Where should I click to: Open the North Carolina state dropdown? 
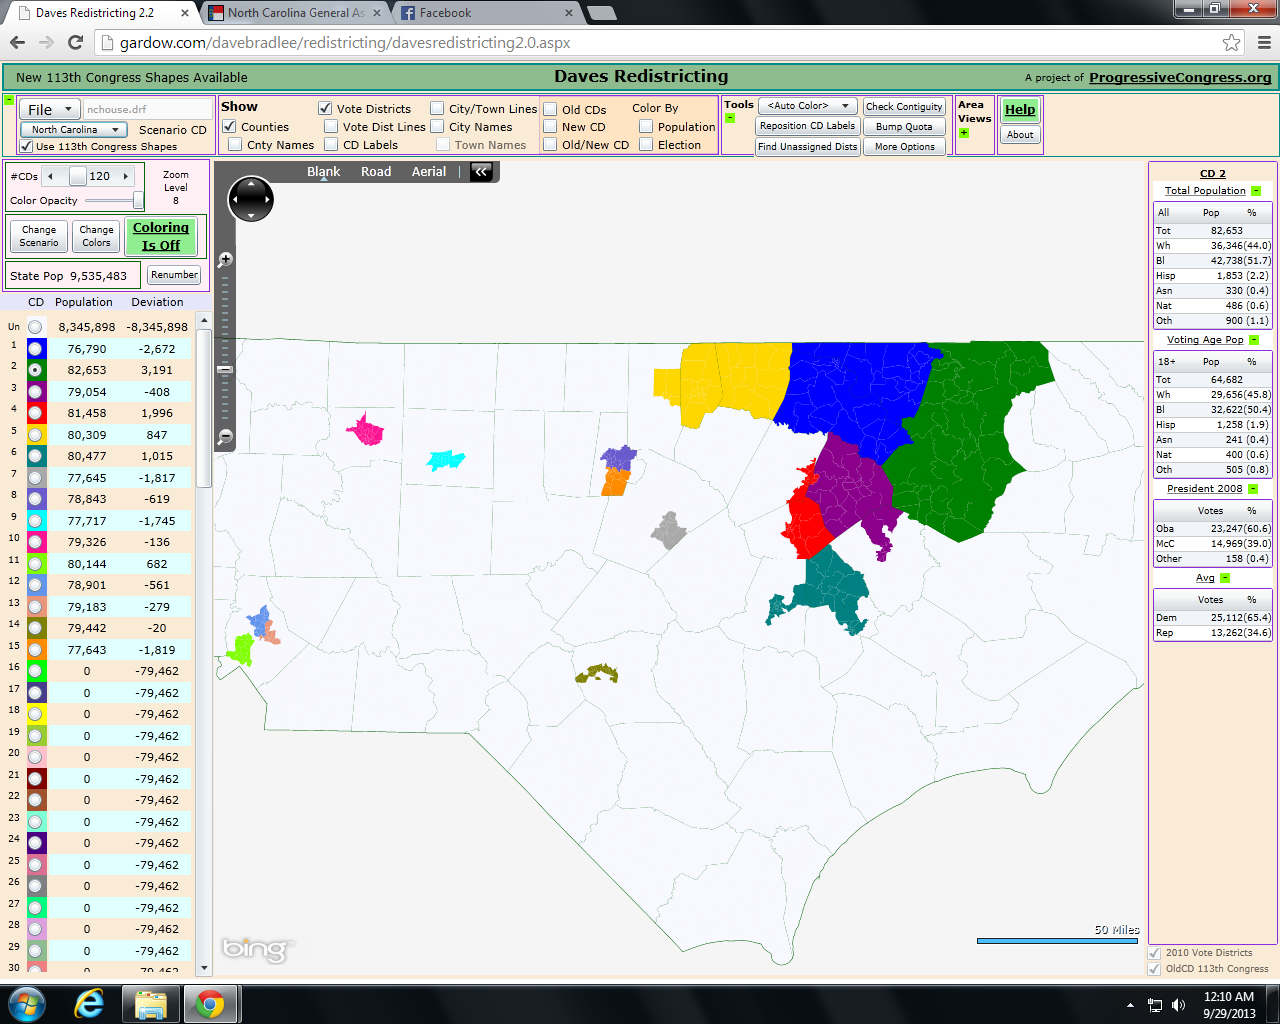click(x=73, y=129)
